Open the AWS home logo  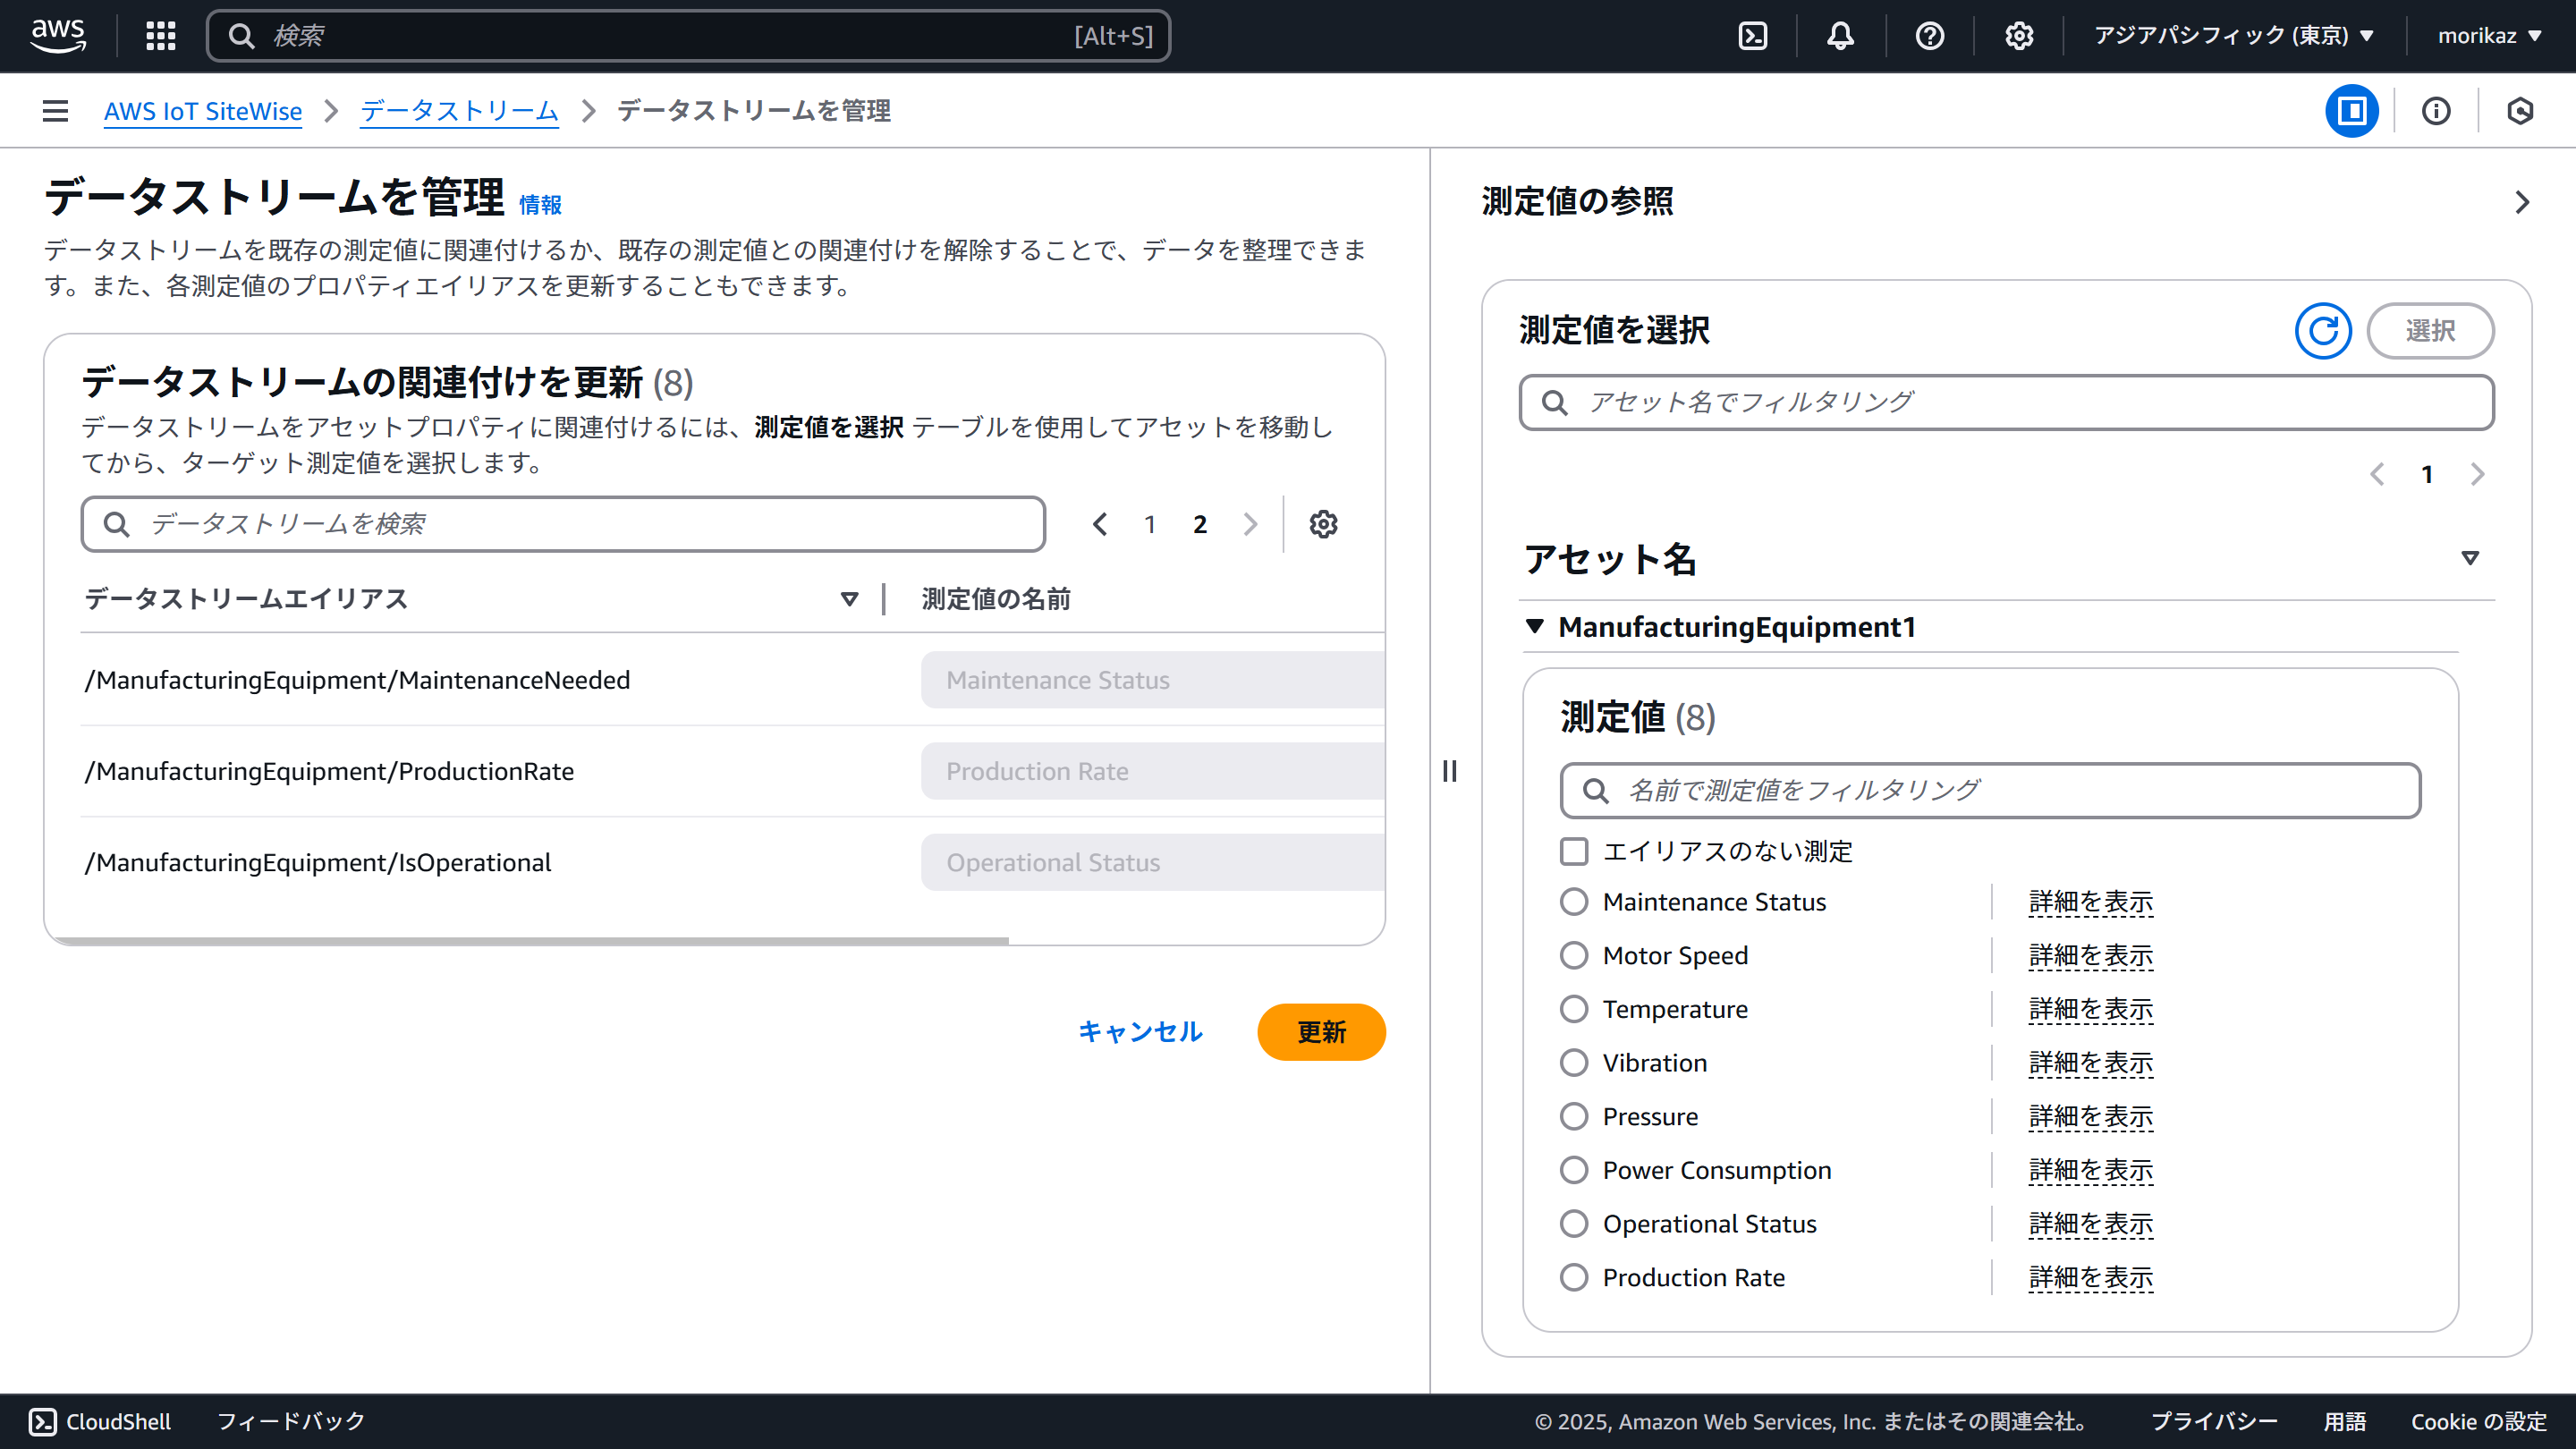tap(58, 36)
